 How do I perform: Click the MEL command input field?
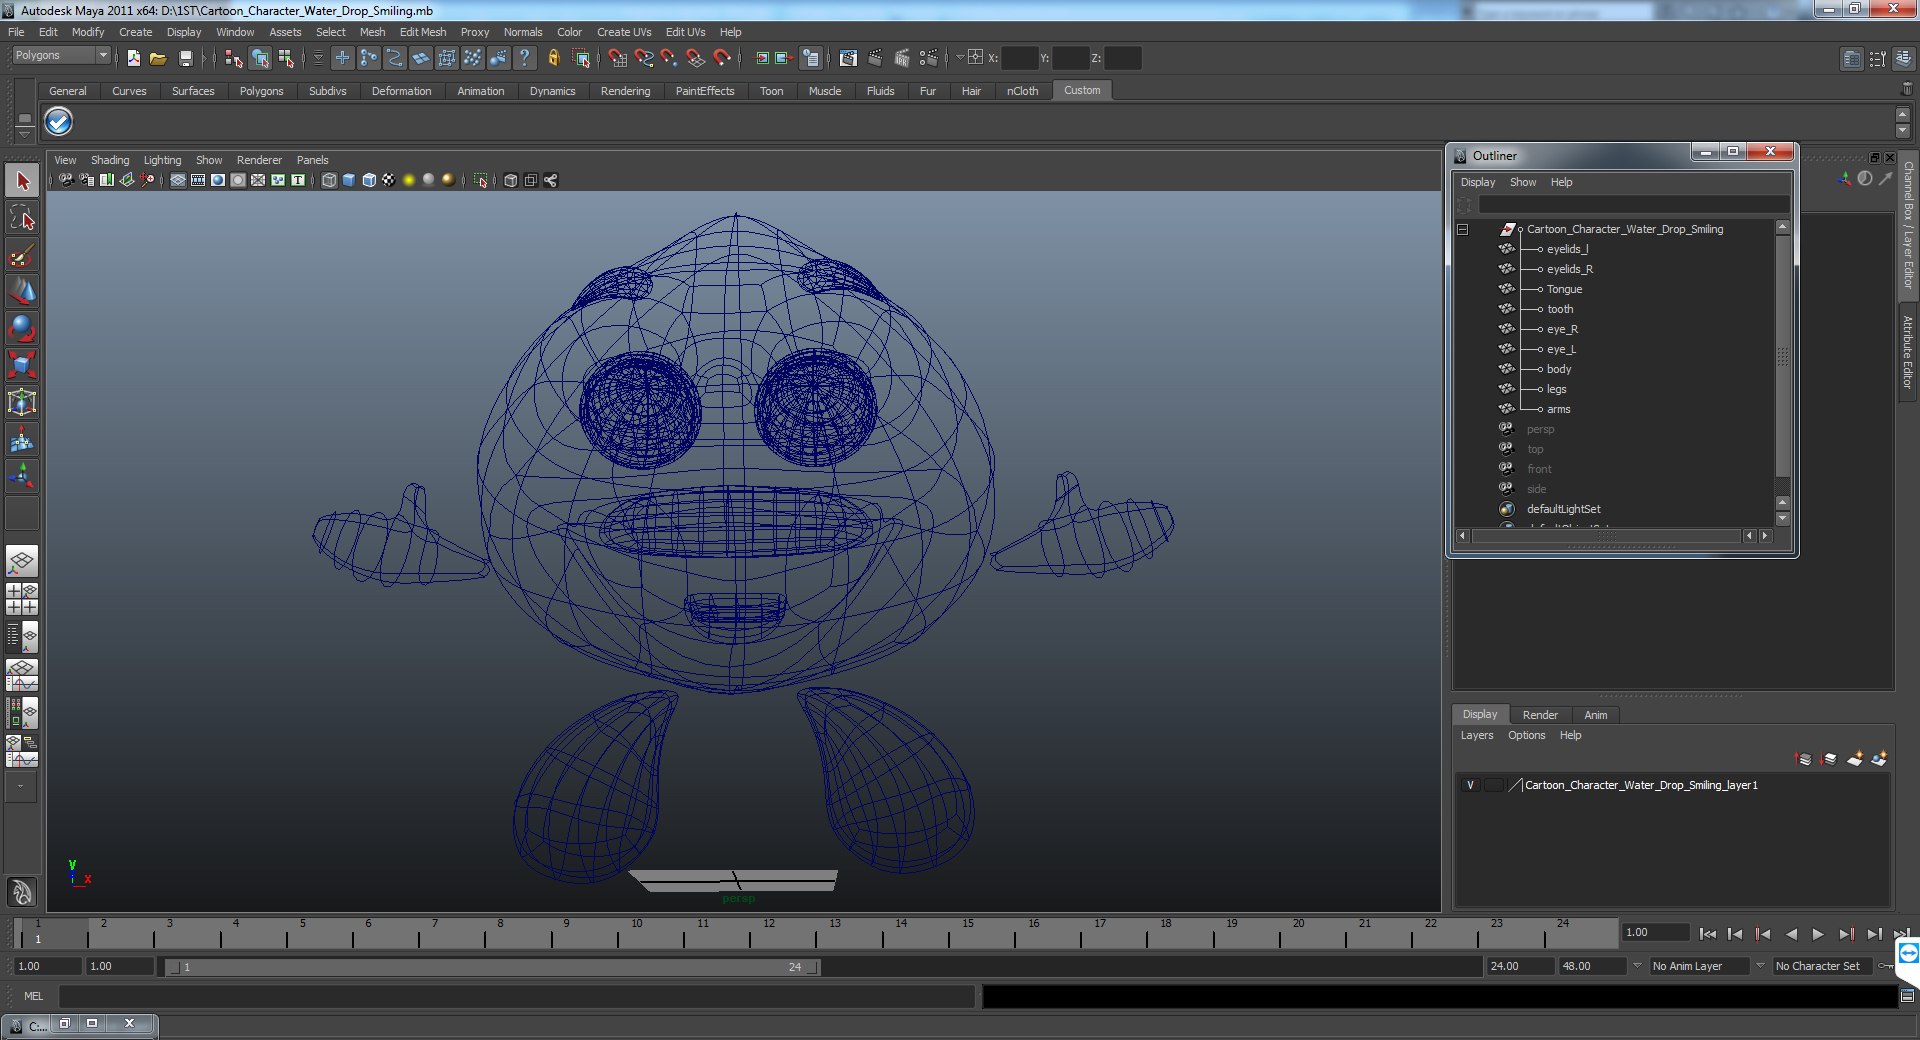(x=515, y=996)
